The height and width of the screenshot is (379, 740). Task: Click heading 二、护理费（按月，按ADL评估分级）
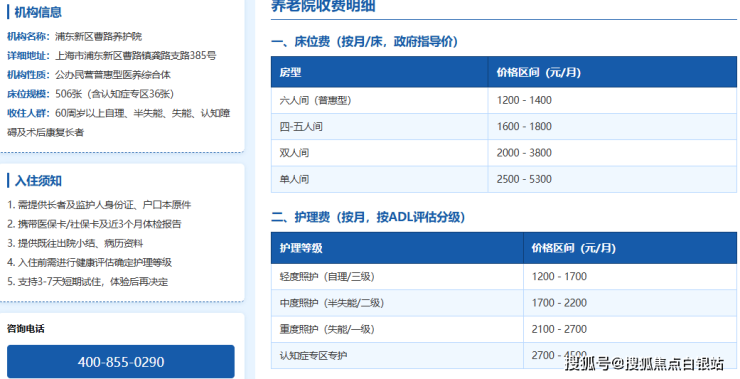pos(368,217)
